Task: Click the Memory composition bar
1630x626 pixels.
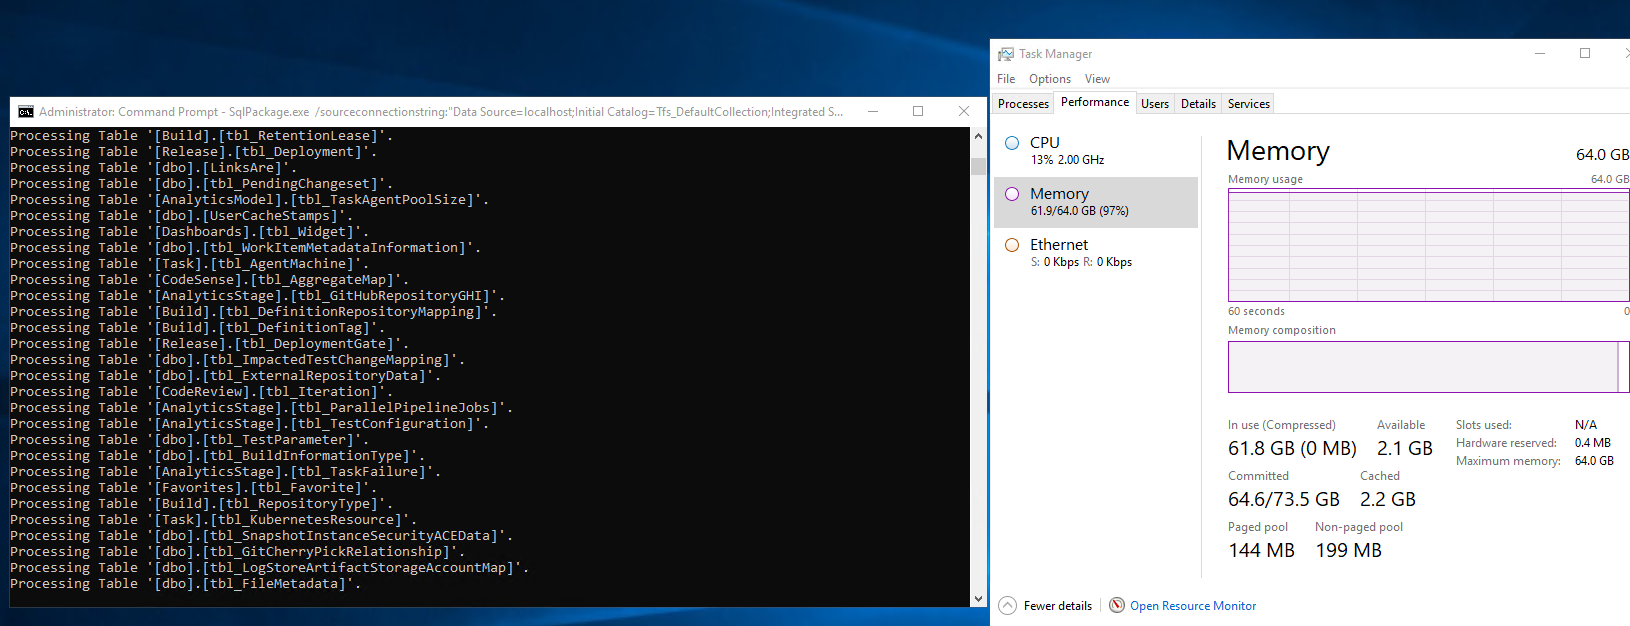Action: pos(1428,367)
